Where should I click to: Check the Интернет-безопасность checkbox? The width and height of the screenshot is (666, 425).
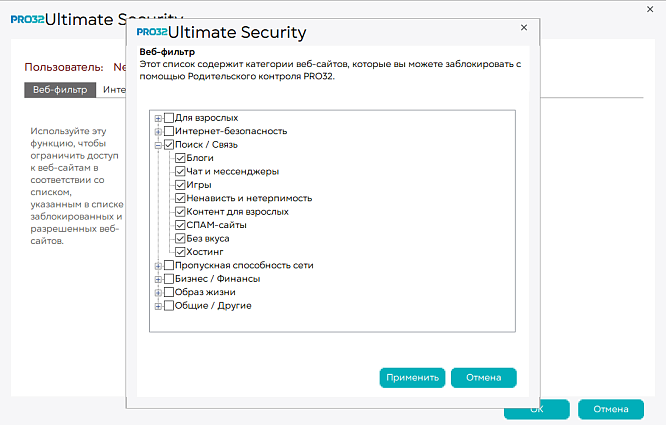click(169, 131)
